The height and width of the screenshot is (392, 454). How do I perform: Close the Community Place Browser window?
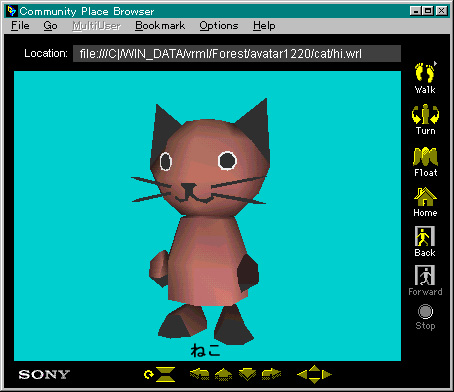(441, 11)
